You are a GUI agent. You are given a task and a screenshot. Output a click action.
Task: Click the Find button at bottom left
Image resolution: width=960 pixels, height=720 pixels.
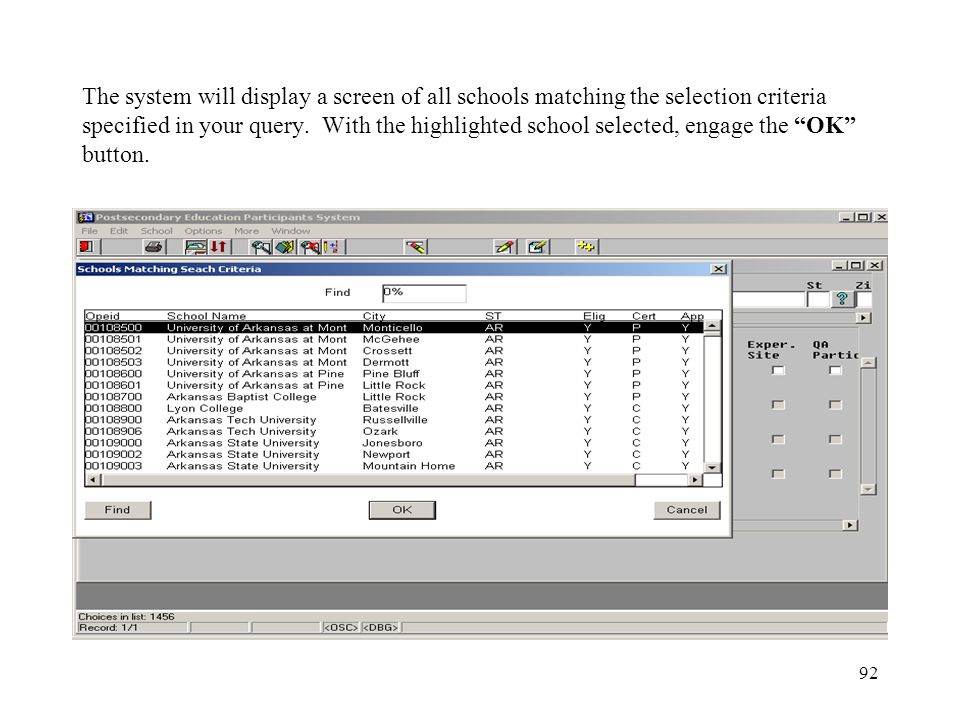coord(118,510)
